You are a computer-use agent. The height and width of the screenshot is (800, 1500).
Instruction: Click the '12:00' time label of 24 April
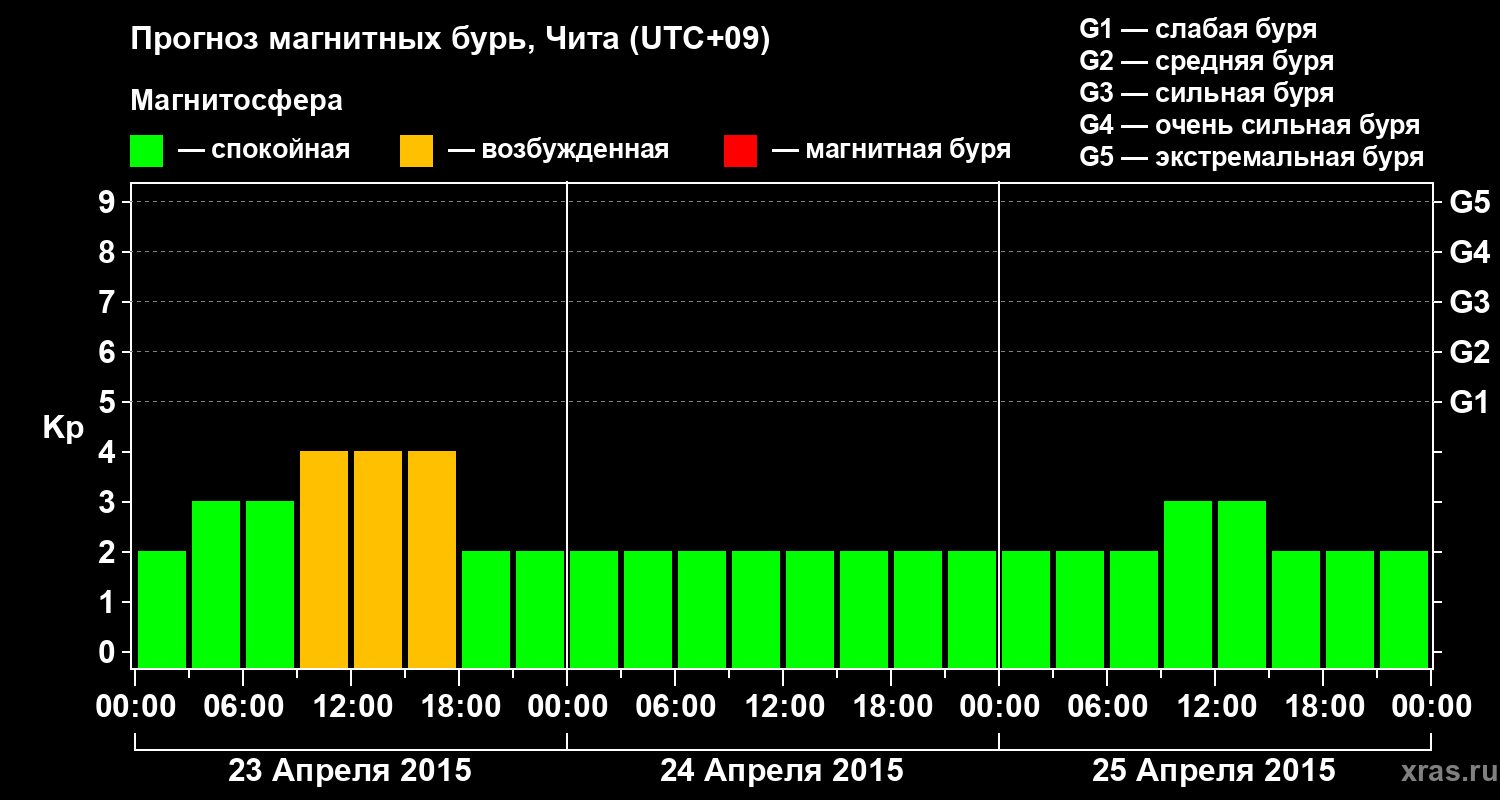(784, 707)
